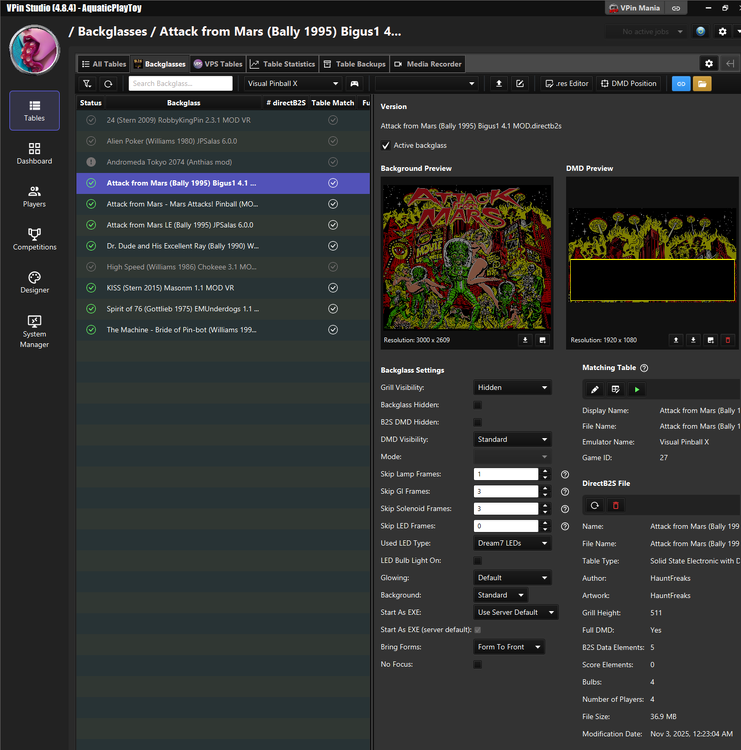Open System Manager in sidebar
Viewport: 741px width, 750px height.
[34, 331]
